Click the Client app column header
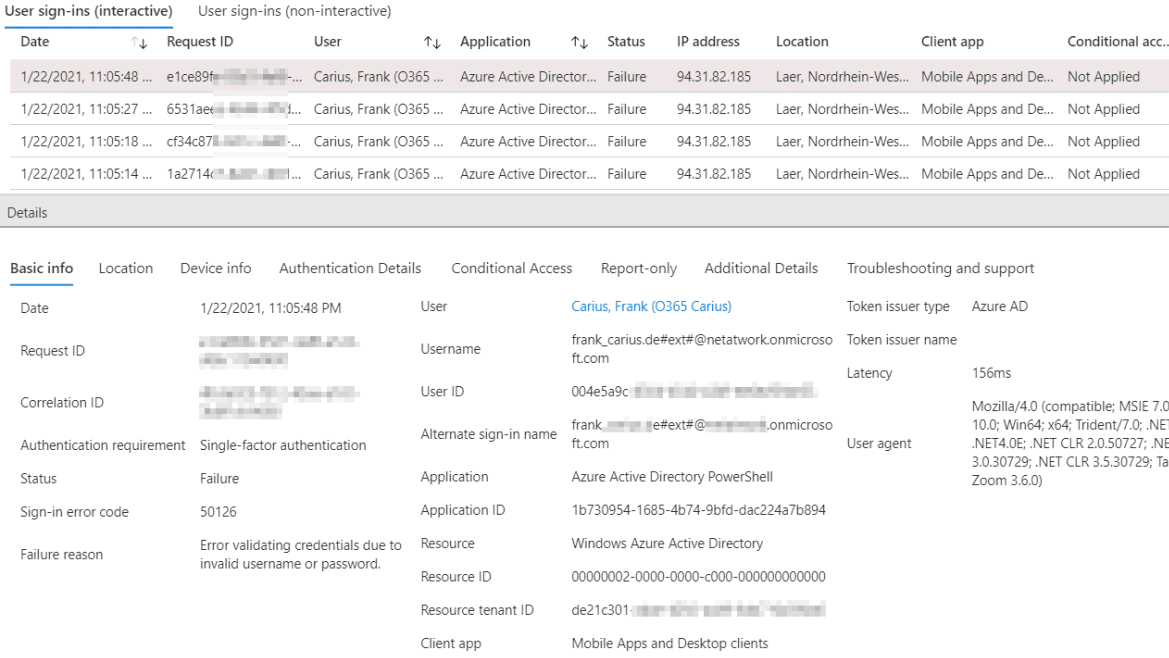The image size is (1169, 658). click(x=952, y=42)
